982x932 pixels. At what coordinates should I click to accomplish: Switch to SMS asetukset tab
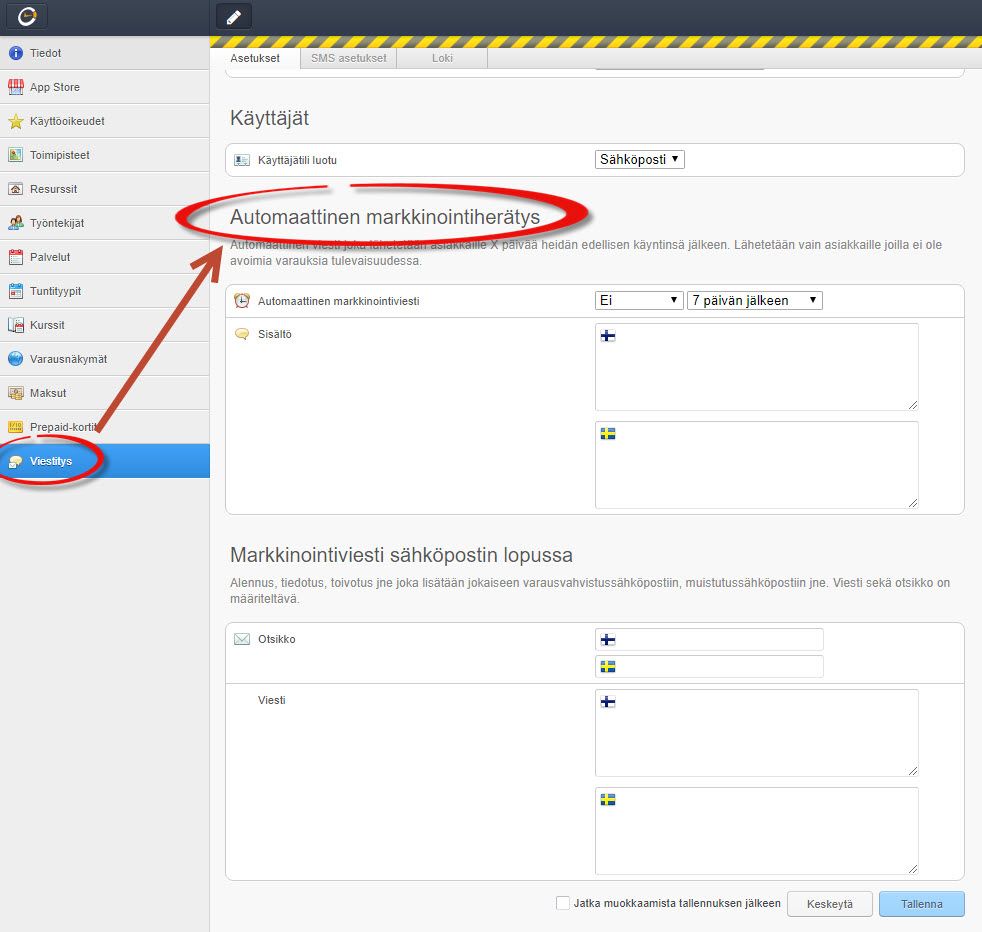click(x=349, y=58)
